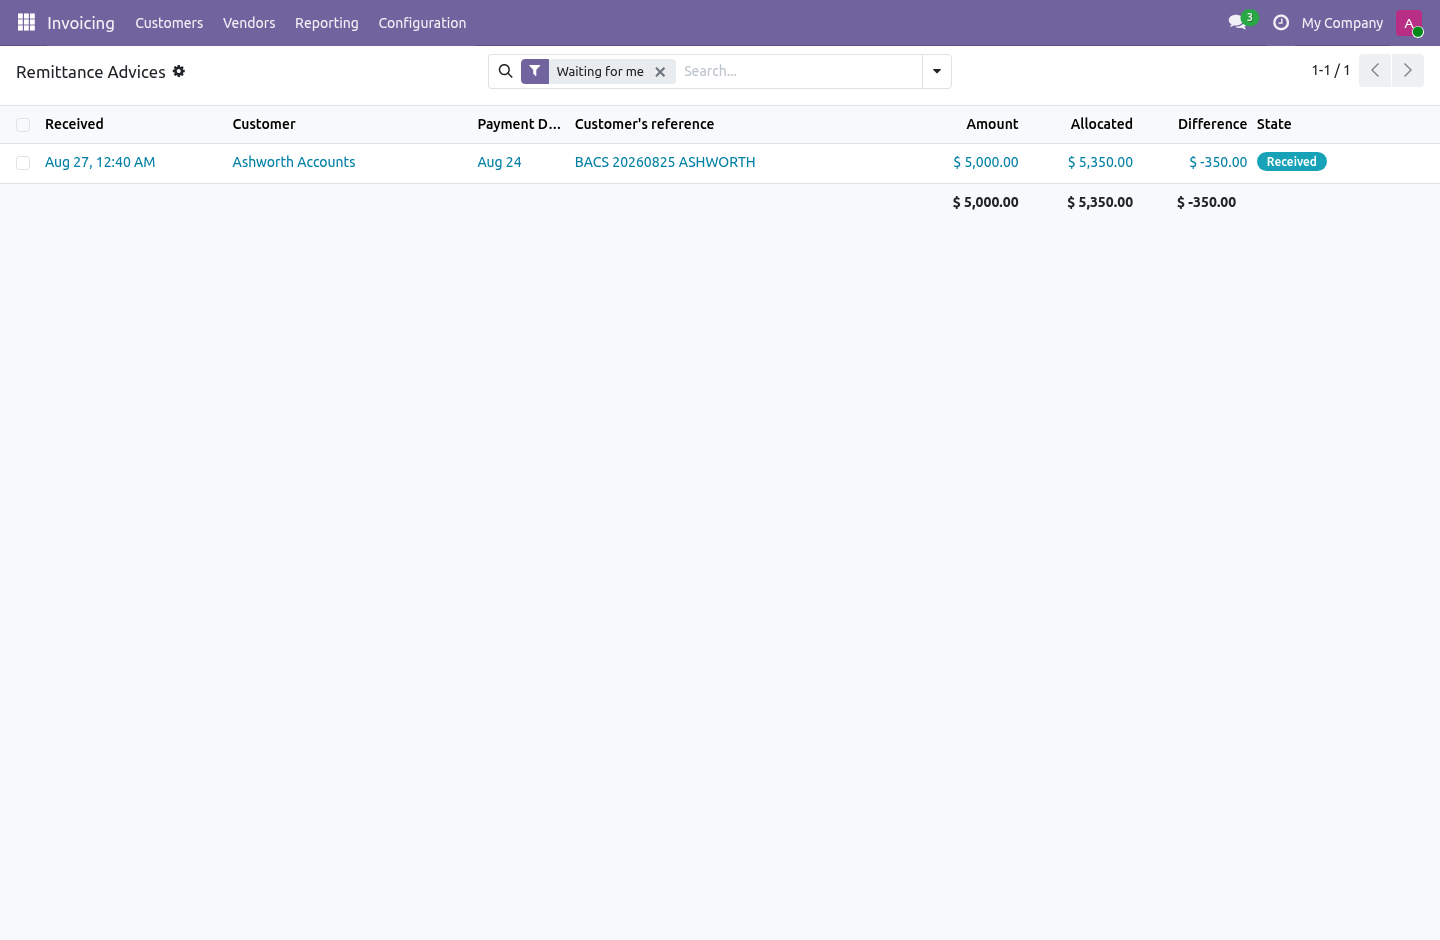Open the Reporting menu

point(327,23)
